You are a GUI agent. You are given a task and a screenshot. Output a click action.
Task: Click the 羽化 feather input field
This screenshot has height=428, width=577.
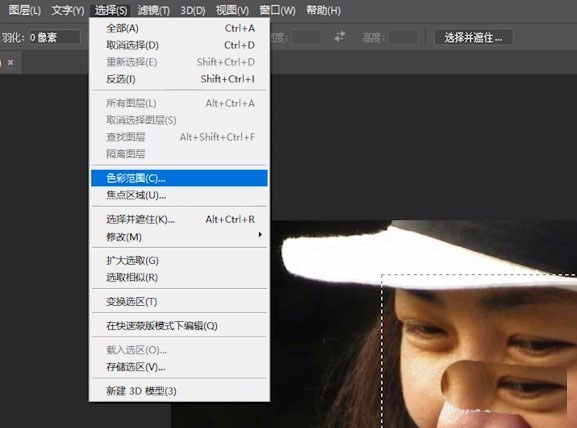click(54, 37)
